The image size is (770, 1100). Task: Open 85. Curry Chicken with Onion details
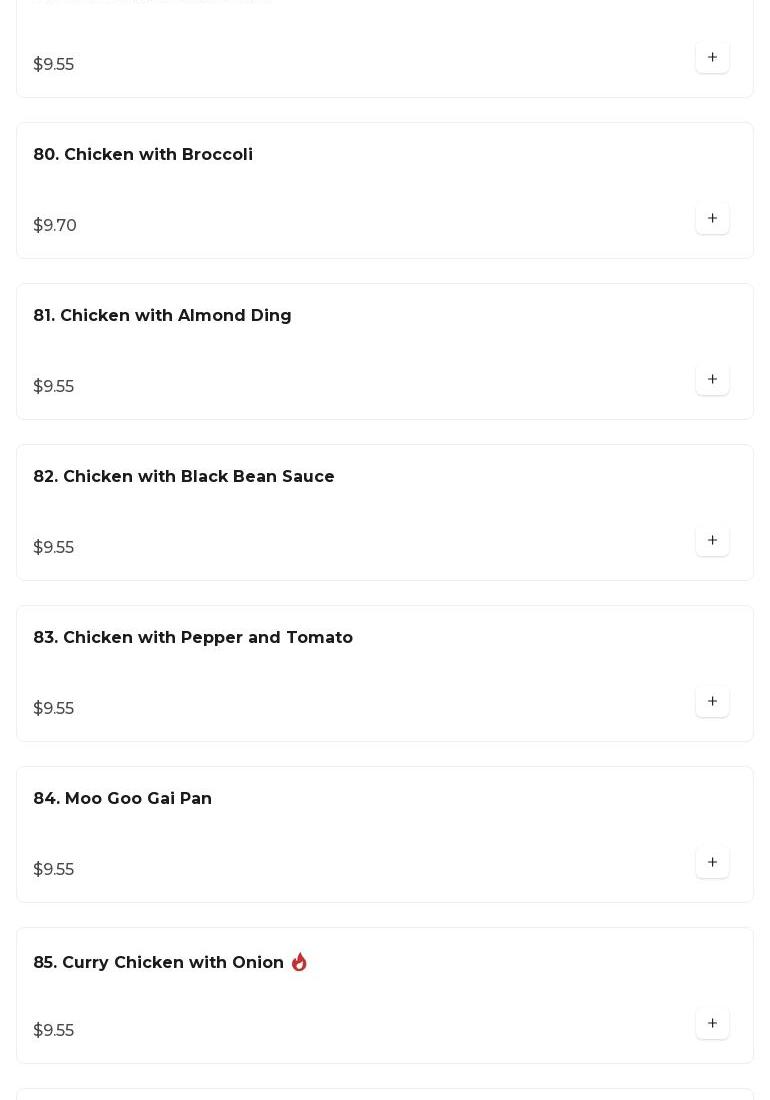(158, 963)
